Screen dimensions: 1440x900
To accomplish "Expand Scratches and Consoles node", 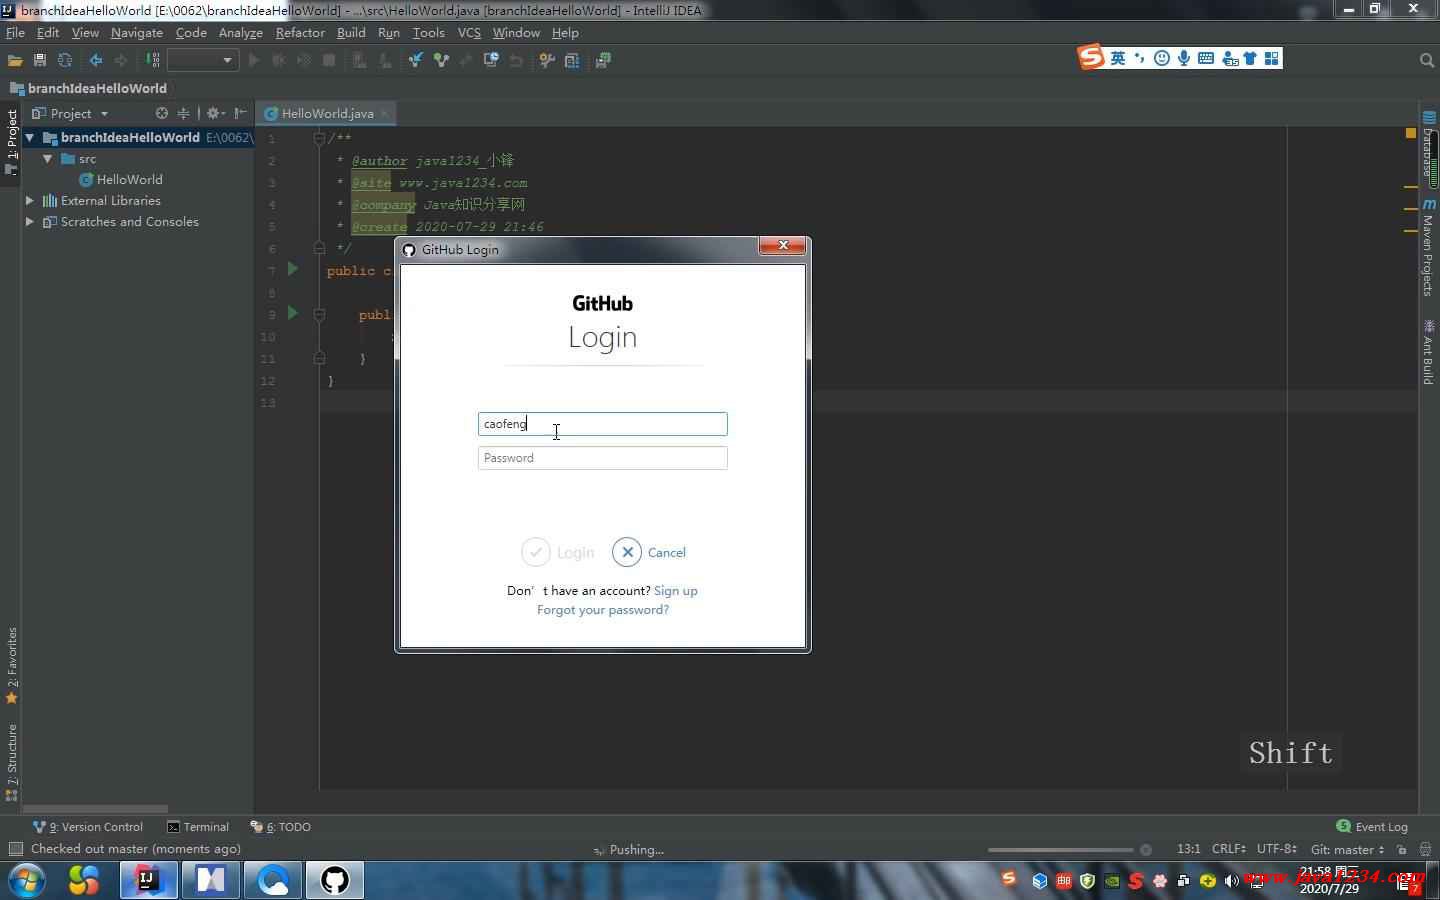I will pyautogui.click(x=30, y=222).
